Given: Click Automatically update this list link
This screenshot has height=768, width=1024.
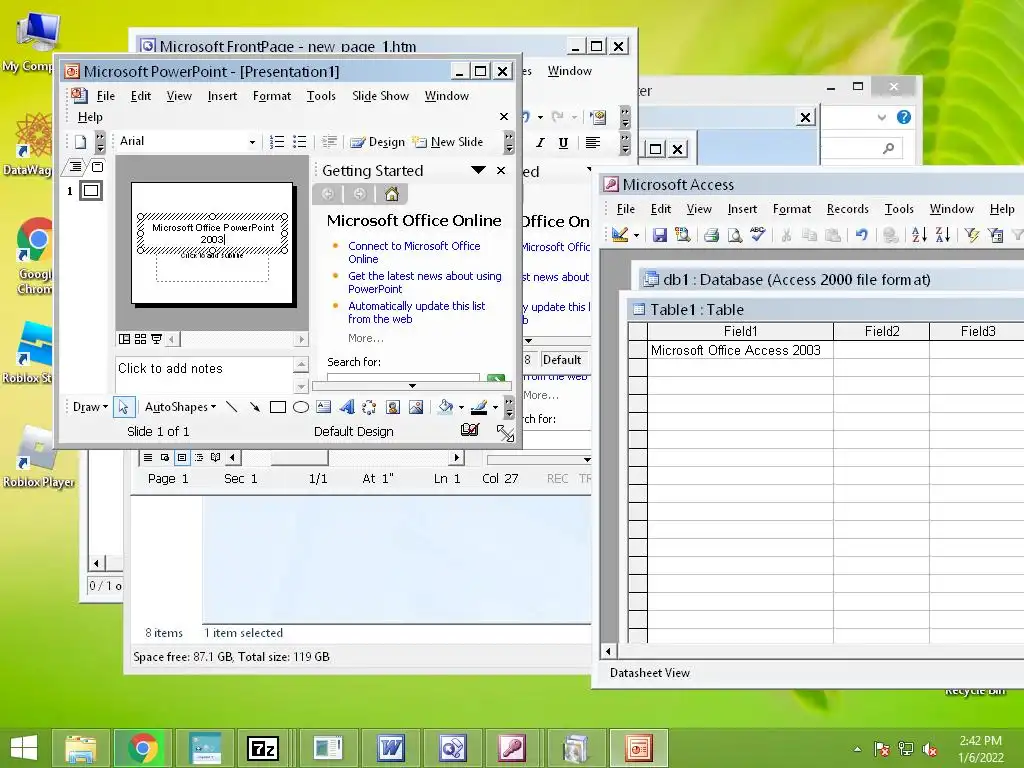Looking at the screenshot, I should 417,312.
